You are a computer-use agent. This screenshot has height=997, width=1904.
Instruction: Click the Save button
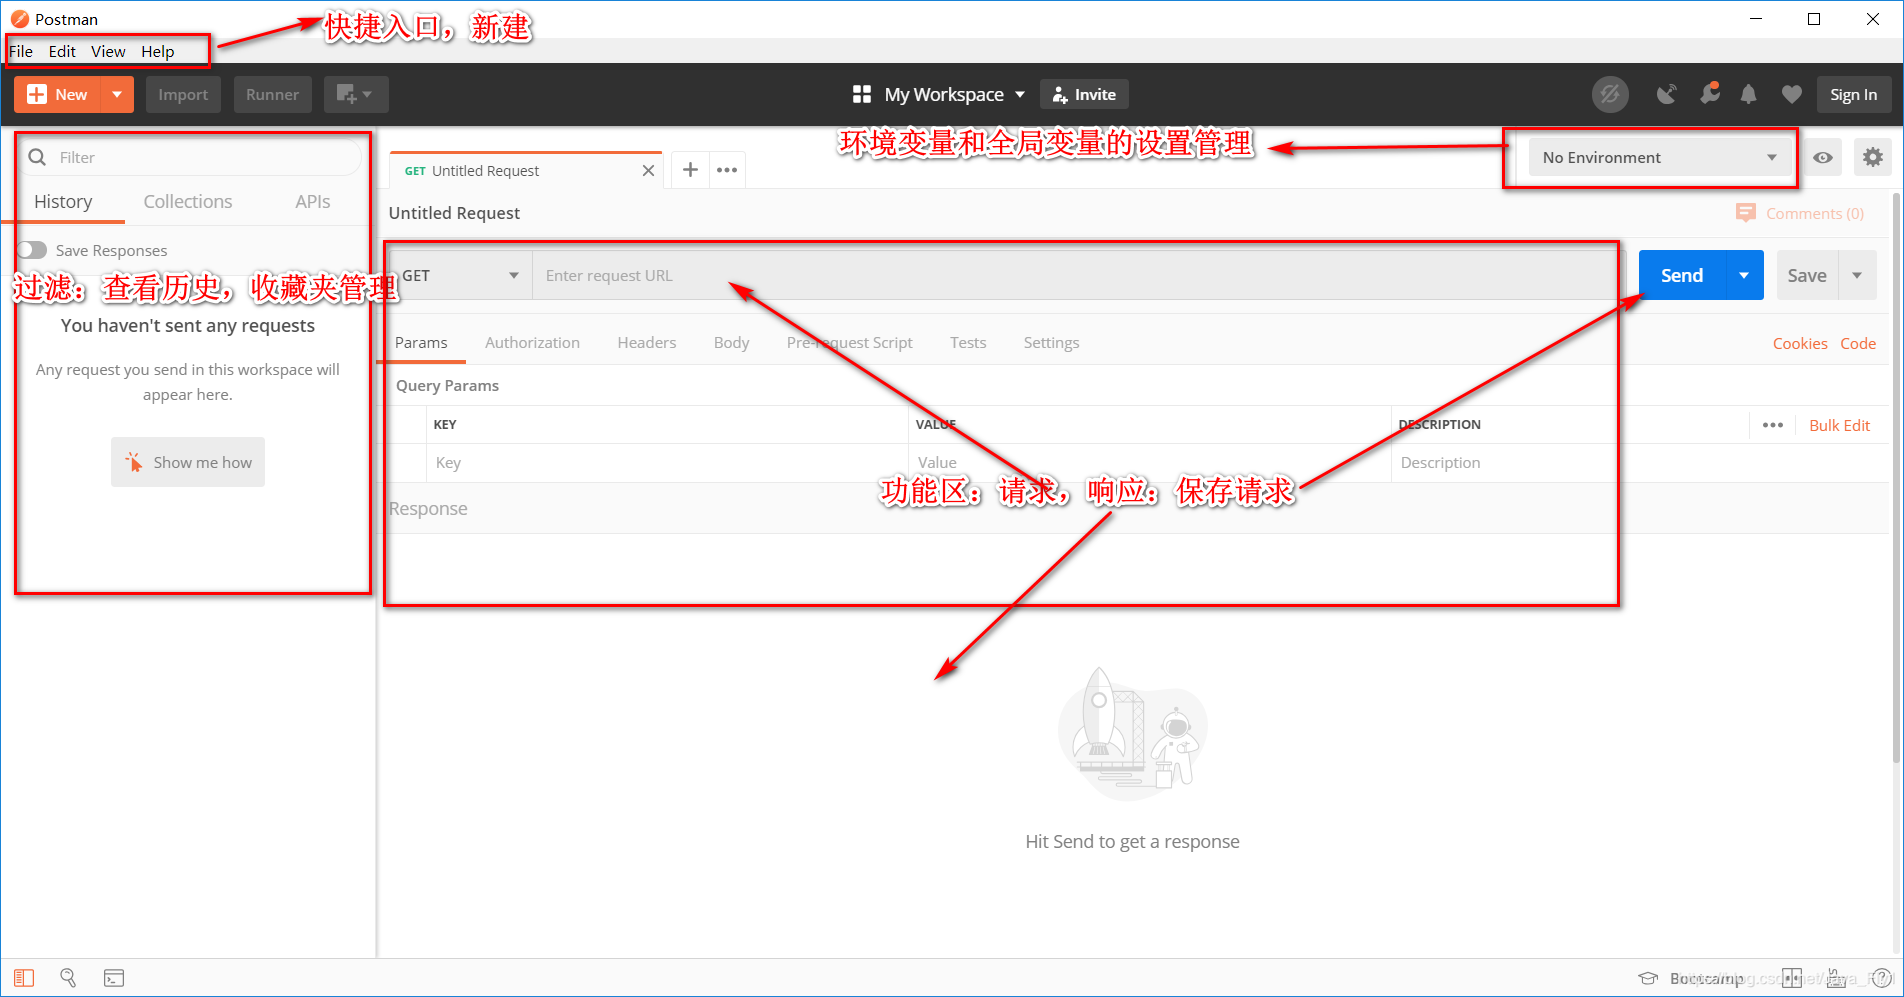[1807, 275]
